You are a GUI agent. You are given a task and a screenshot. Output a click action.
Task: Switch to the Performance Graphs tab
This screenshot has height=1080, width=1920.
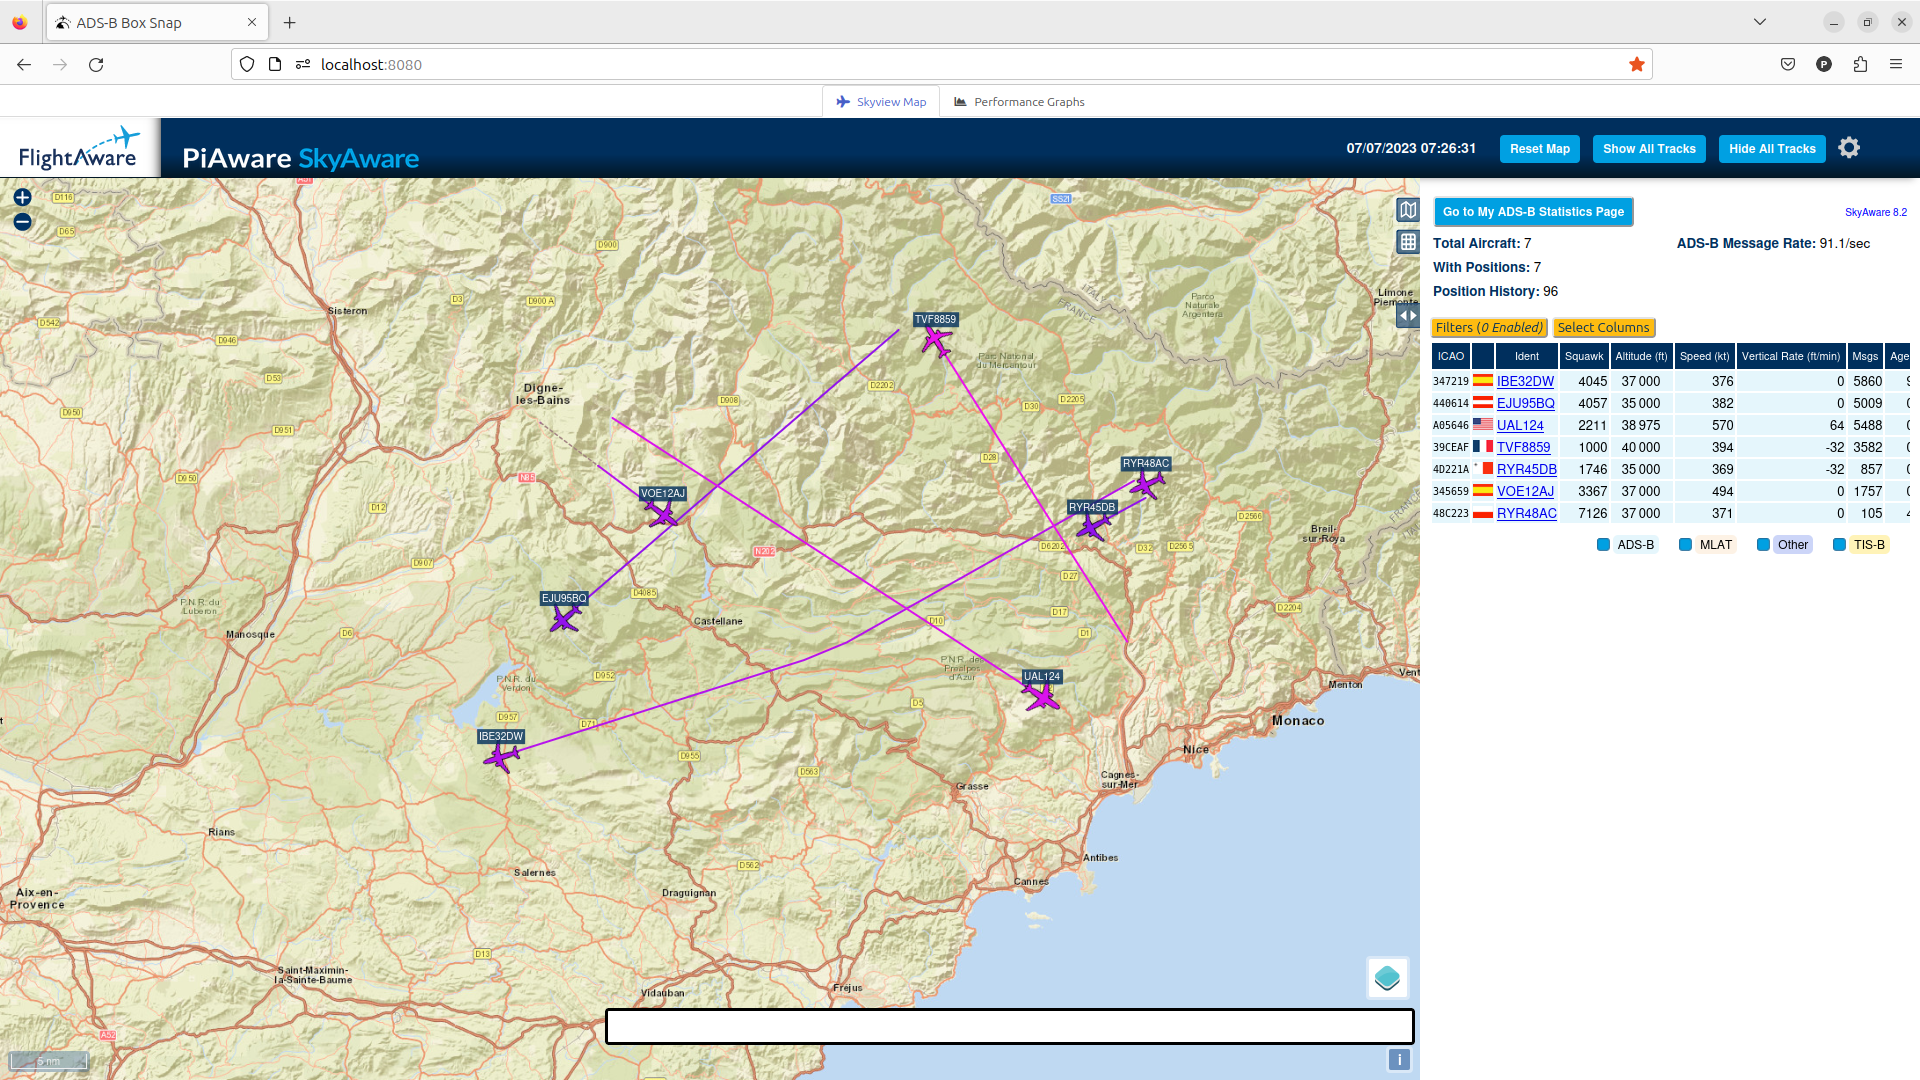tap(1019, 102)
